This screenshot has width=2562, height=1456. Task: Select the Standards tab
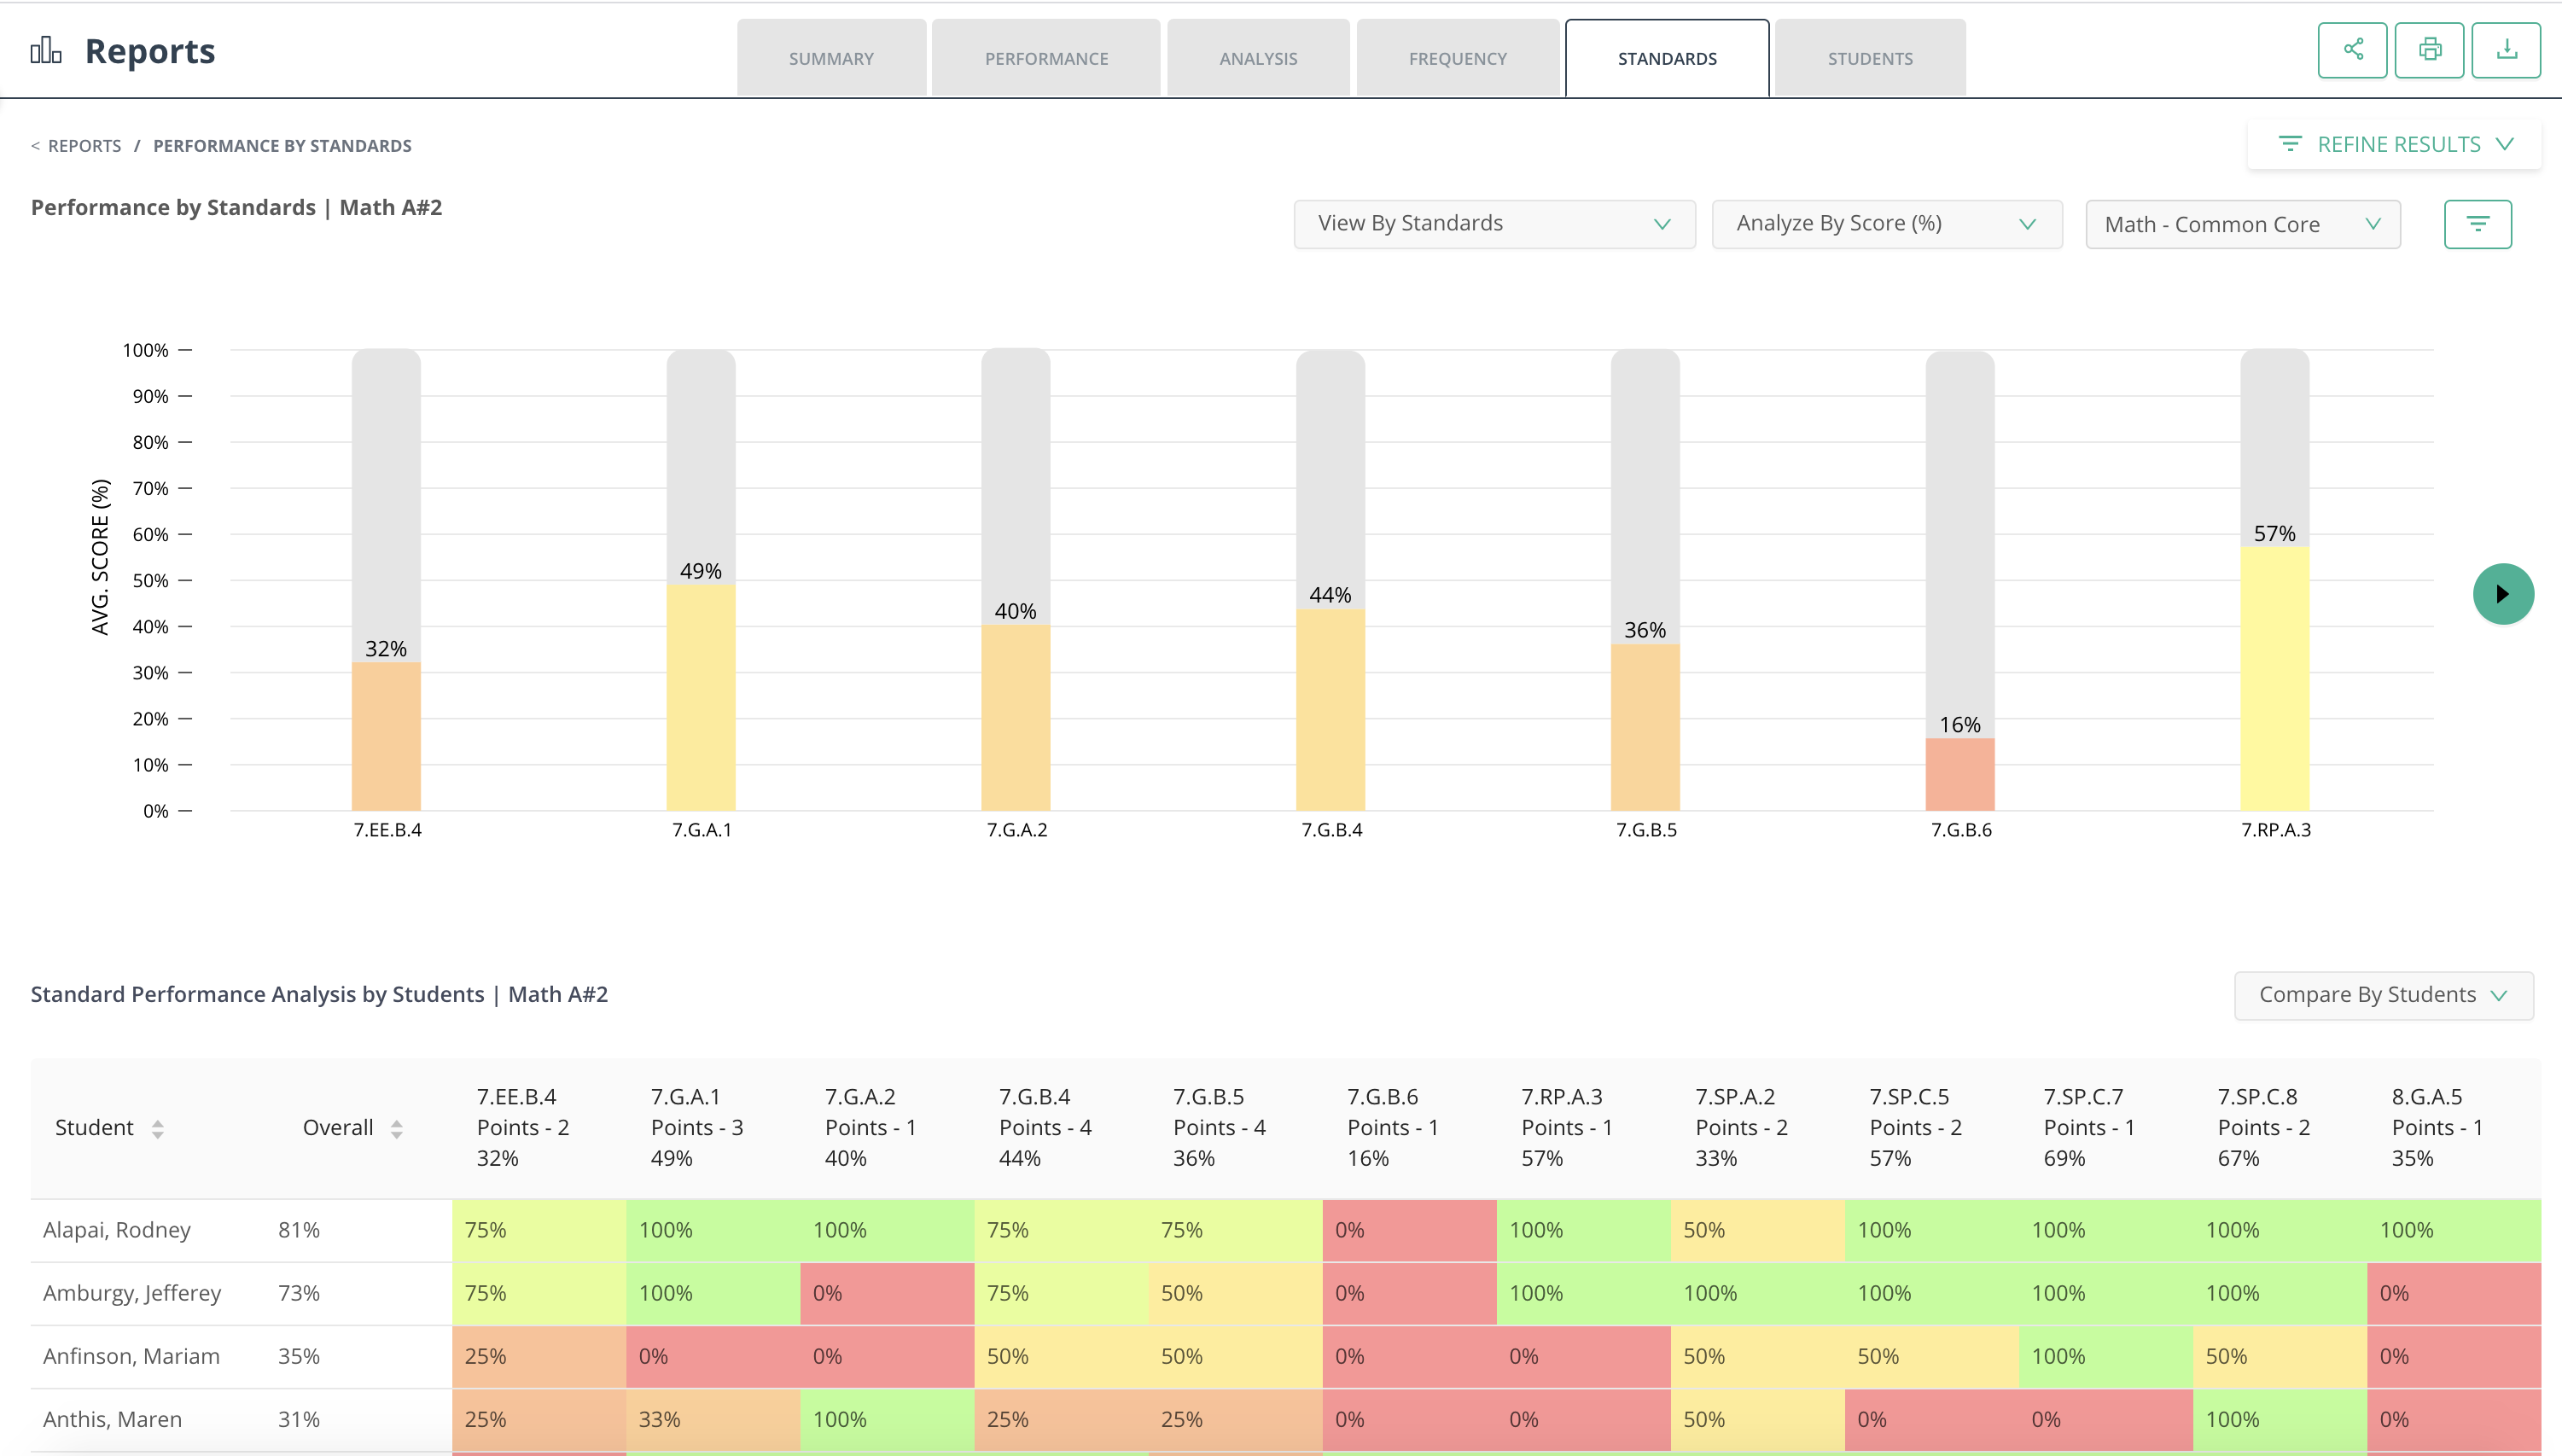click(1667, 58)
